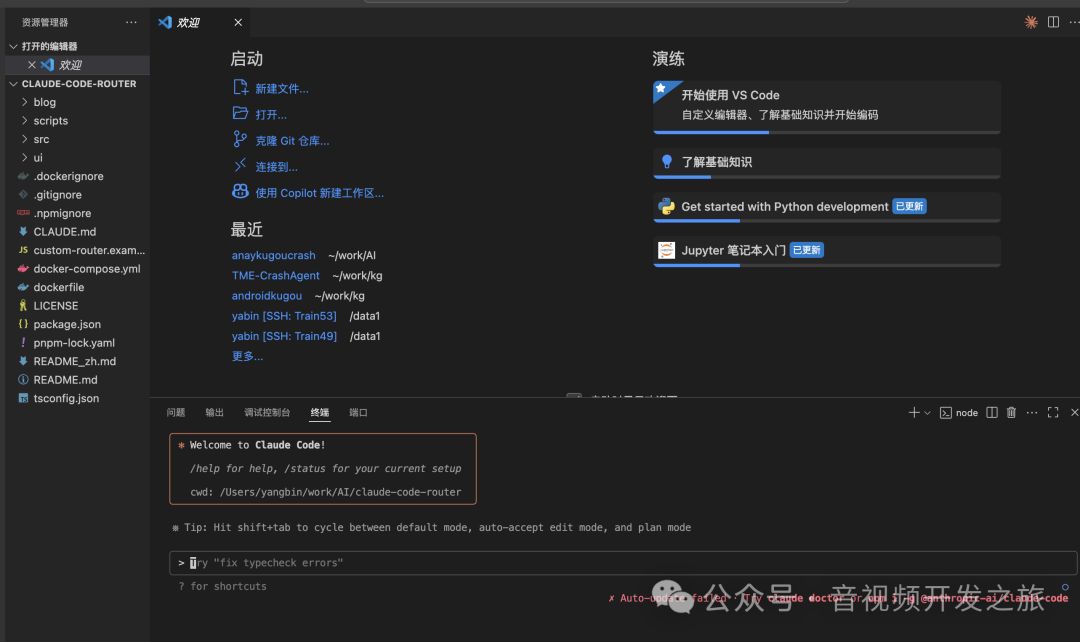This screenshot has height=642, width=1080.
Task: Open the Explorer panel more actions menu
Action: click(x=131, y=22)
